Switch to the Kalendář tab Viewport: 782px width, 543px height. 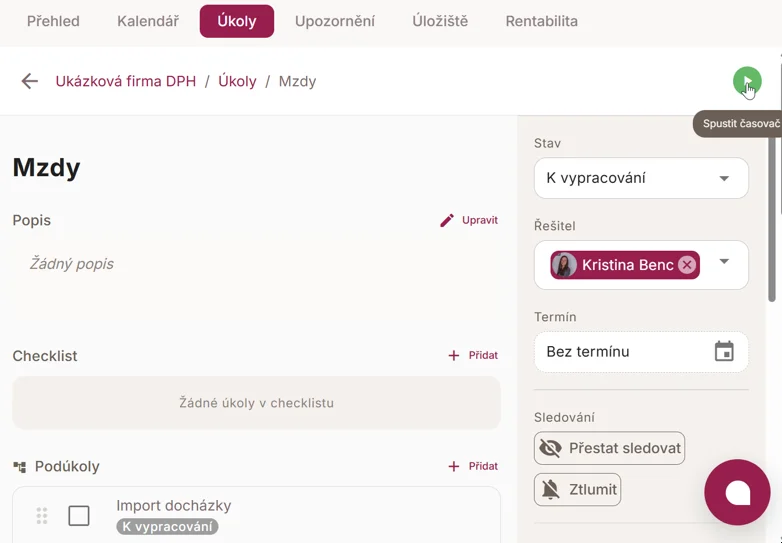tap(148, 21)
